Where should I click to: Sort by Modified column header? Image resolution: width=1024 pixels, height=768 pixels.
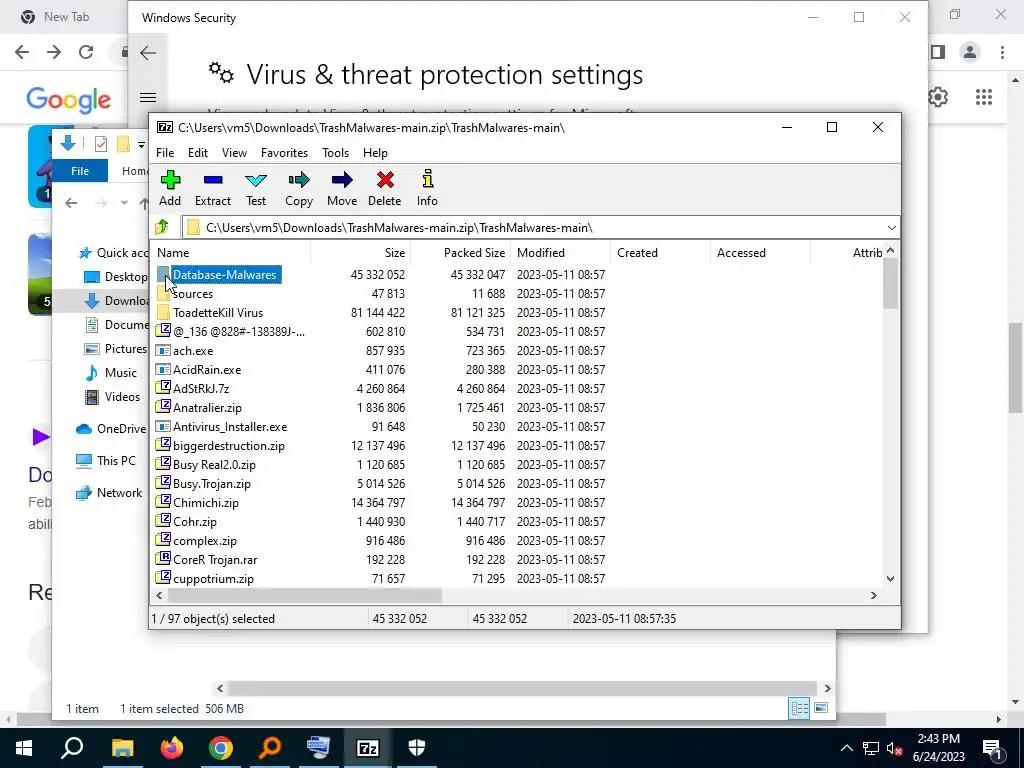[x=560, y=253]
